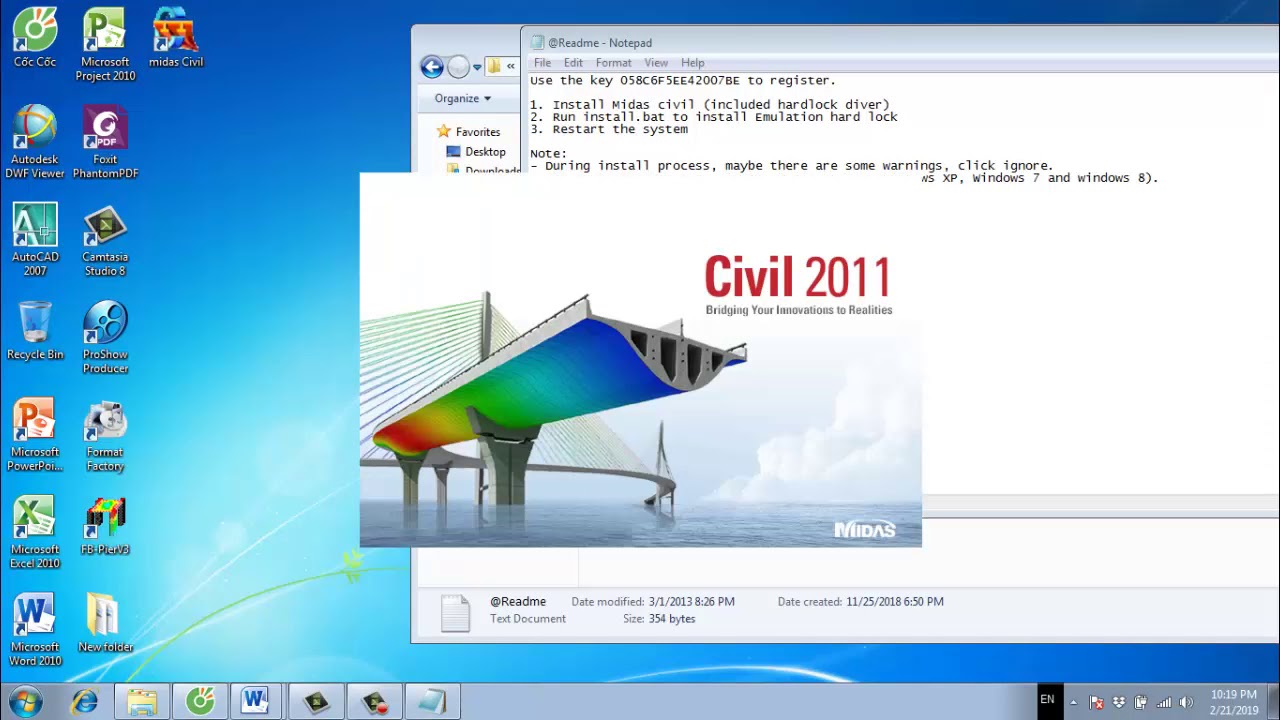1280x720 pixels.
Task: Select Favorites in Explorer navigation pane
Action: (469, 132)
